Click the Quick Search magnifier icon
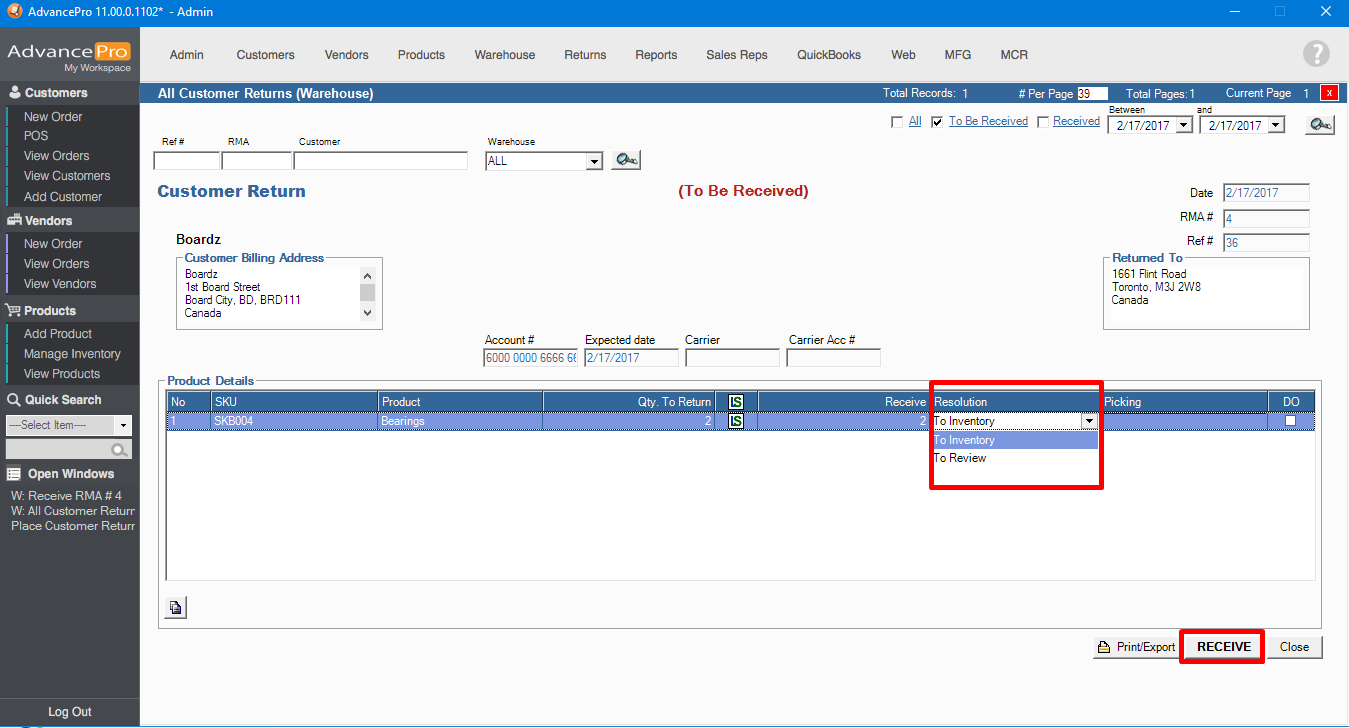 [120, 450]
